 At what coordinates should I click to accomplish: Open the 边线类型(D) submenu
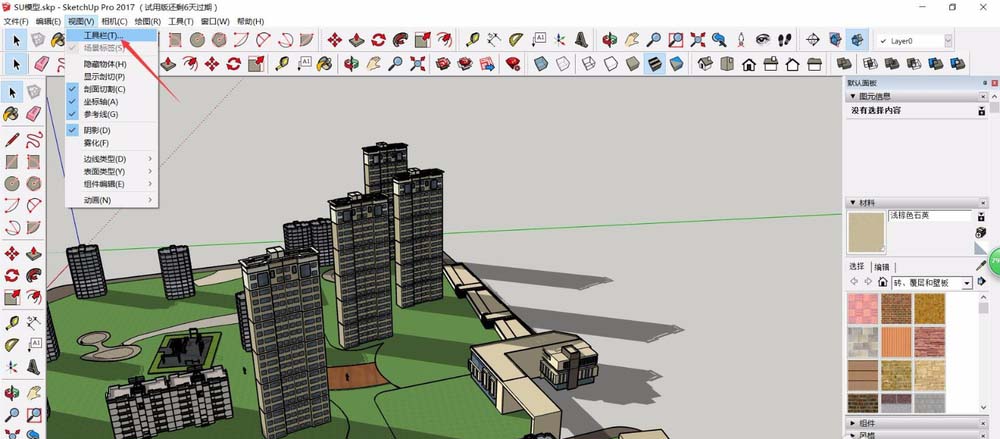112,159
